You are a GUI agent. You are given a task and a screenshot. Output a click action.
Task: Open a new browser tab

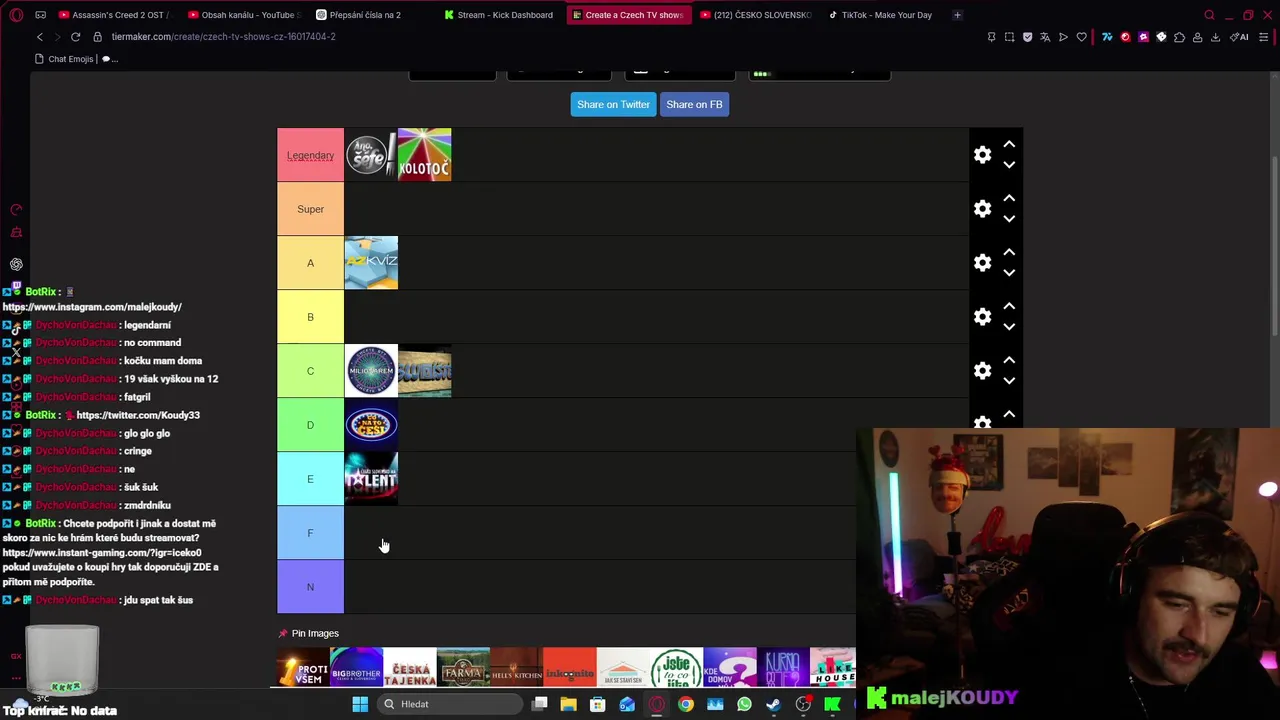tap(957, 15)
